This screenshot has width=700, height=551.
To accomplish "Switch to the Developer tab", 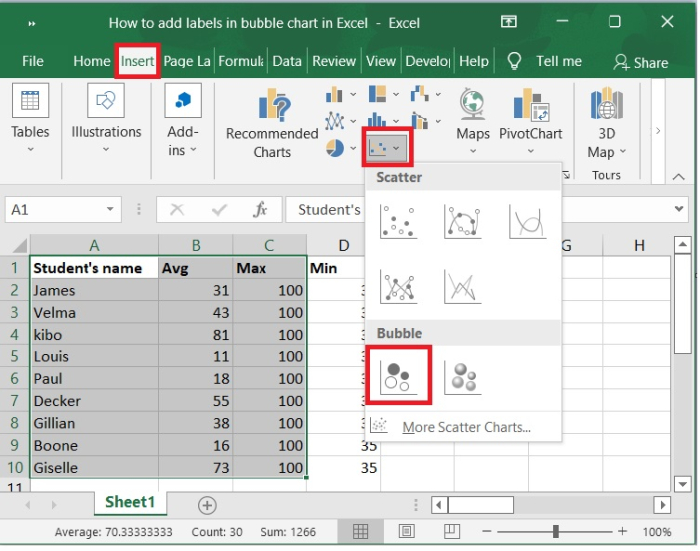I will point(427,61).
